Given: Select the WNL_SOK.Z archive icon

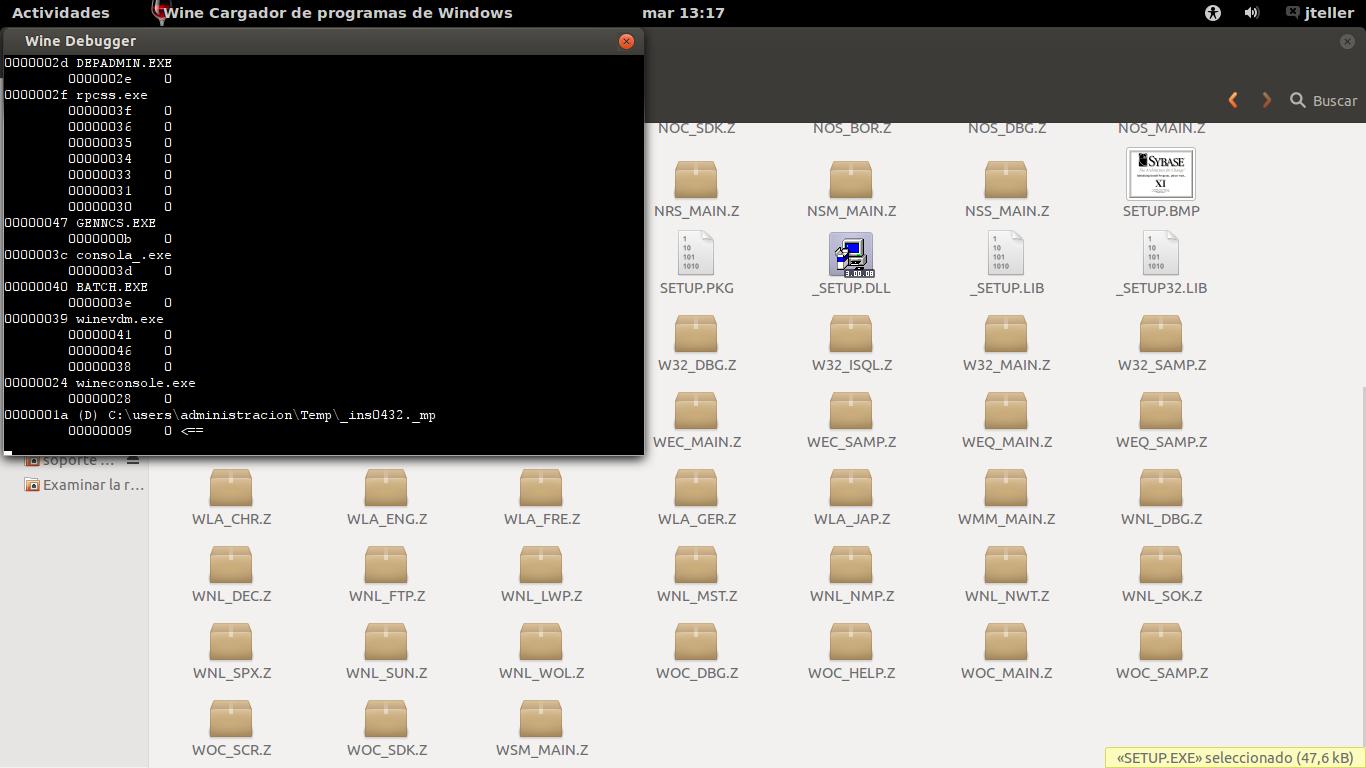Looking at the screenshot, I should pyautogui.click(x=1161, y=565).
